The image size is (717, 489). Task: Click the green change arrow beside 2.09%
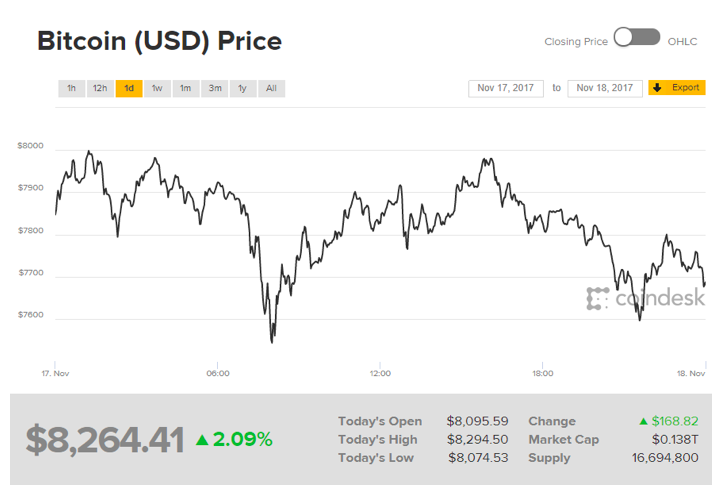(202, 439)
